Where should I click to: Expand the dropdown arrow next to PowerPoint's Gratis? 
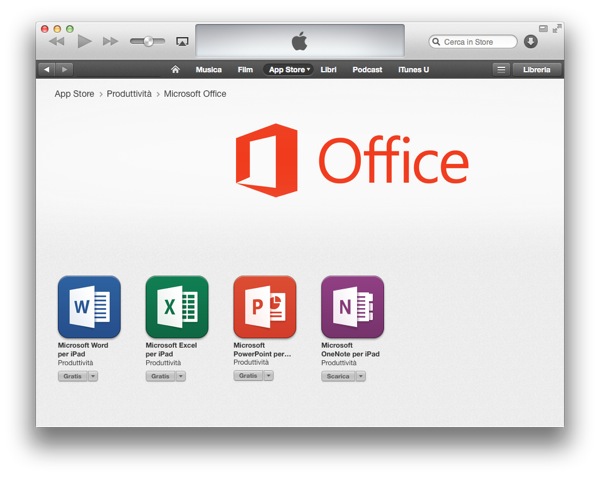[269, 376]
